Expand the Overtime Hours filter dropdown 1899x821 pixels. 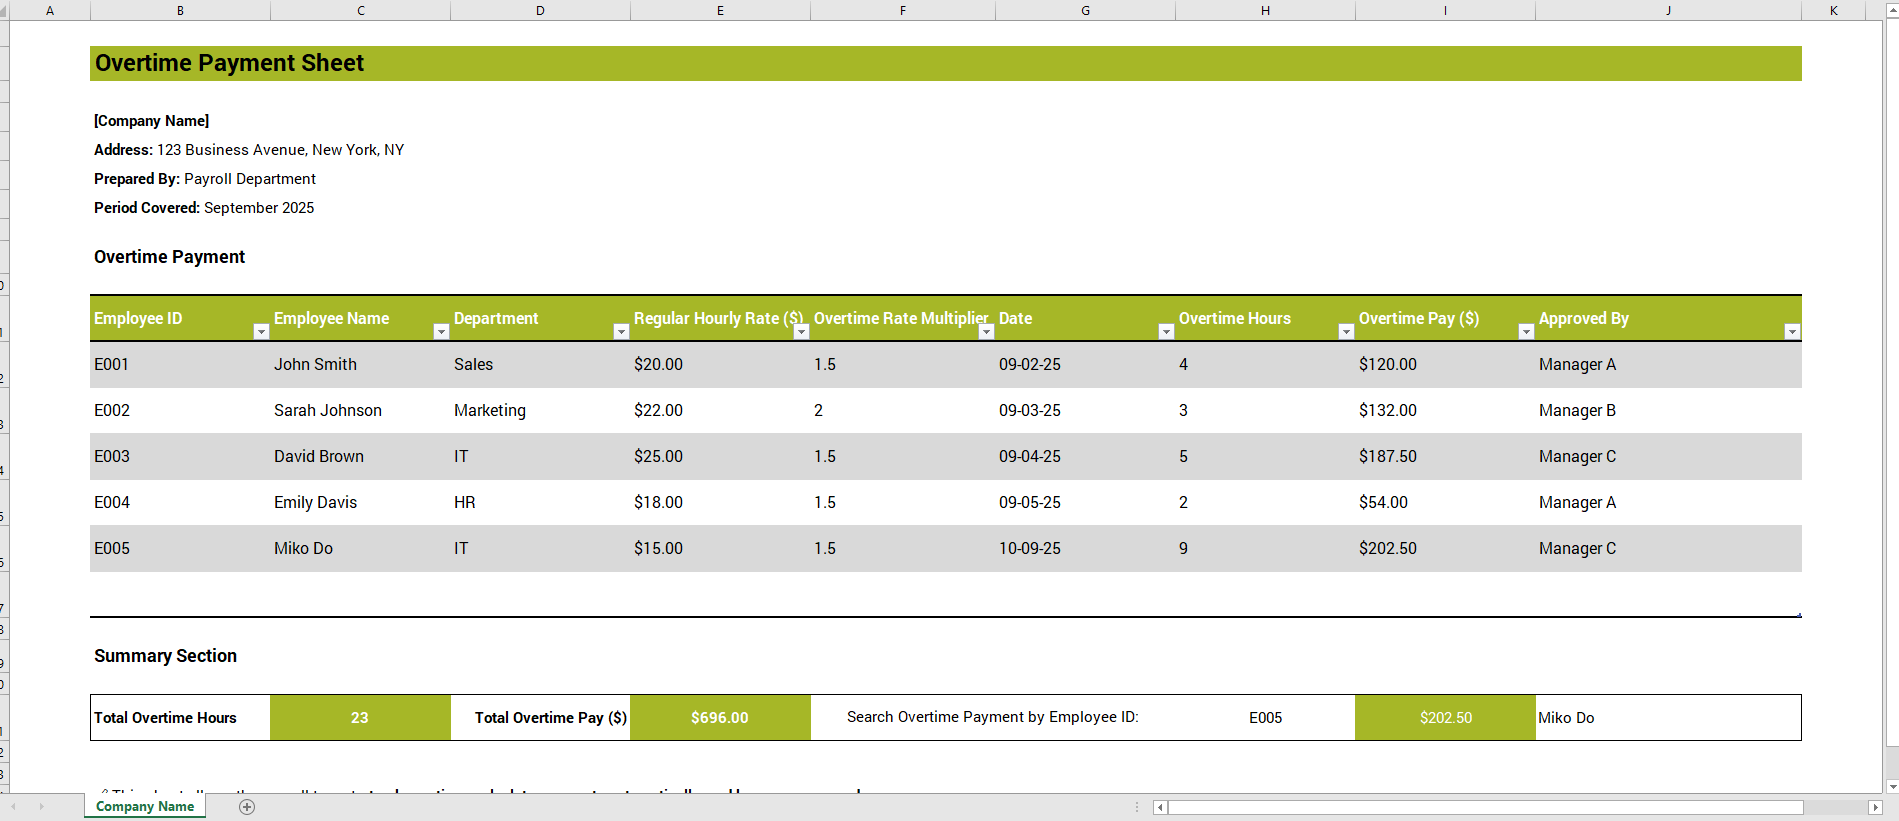tap(1346, 332)
